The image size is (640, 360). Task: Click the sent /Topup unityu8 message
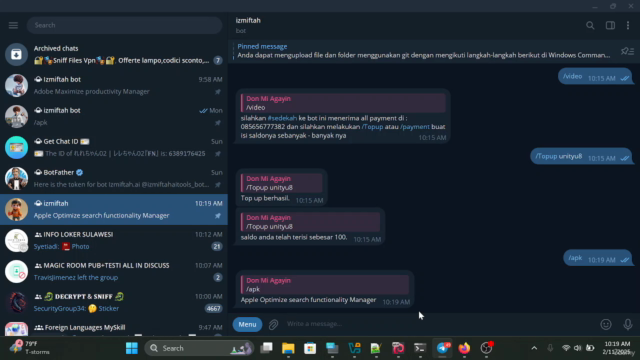click(x=581, y=156)
